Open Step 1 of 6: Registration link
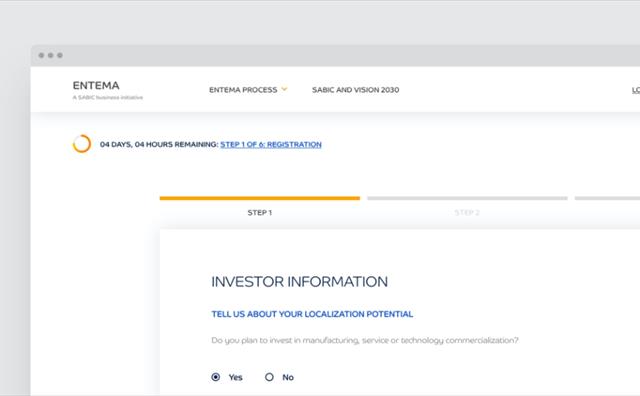This screenshot has width=640, height=396. coord(271,145)
